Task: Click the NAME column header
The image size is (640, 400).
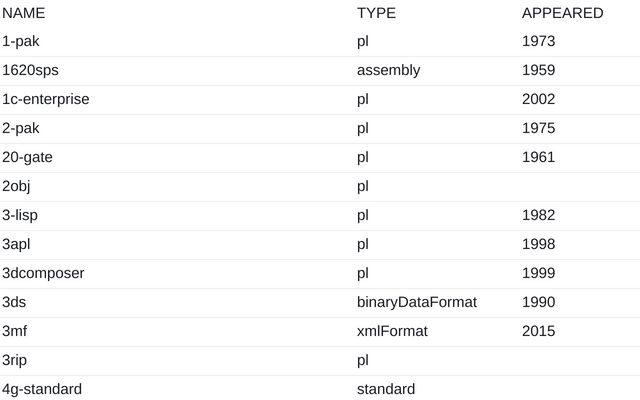Action: point(24,13)
